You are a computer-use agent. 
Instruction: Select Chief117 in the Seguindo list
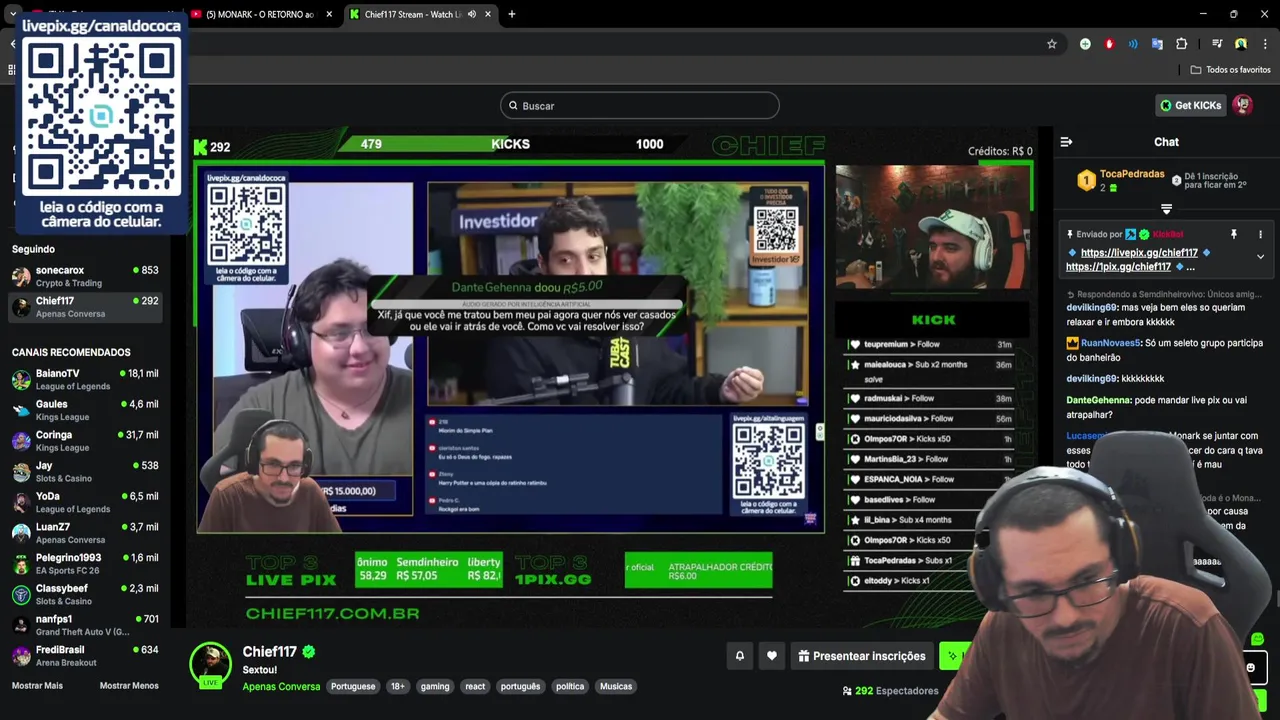click(85, 307)
